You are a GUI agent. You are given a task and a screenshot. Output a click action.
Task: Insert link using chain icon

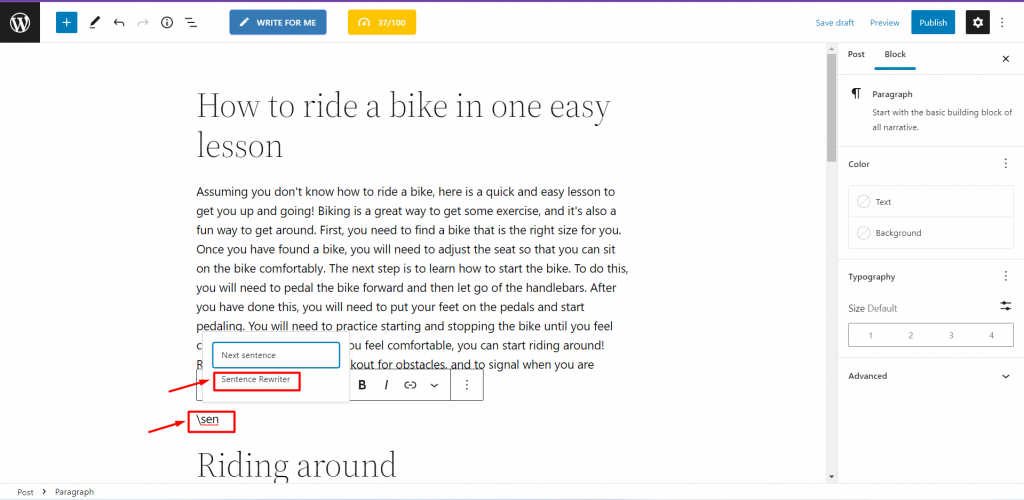[410, 385]
